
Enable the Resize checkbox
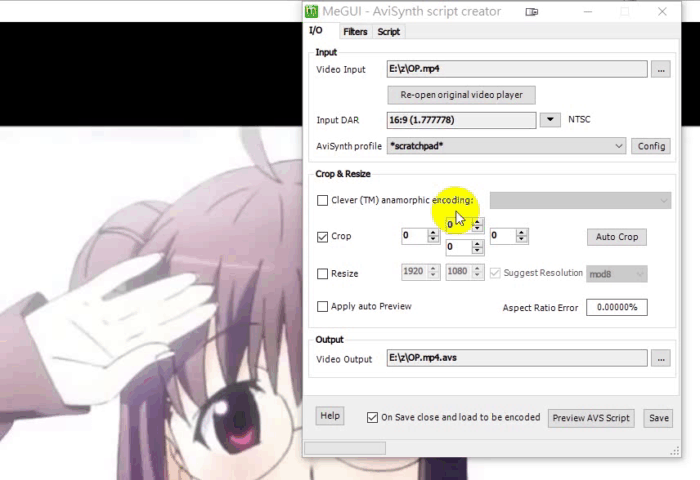pos(322,274)
